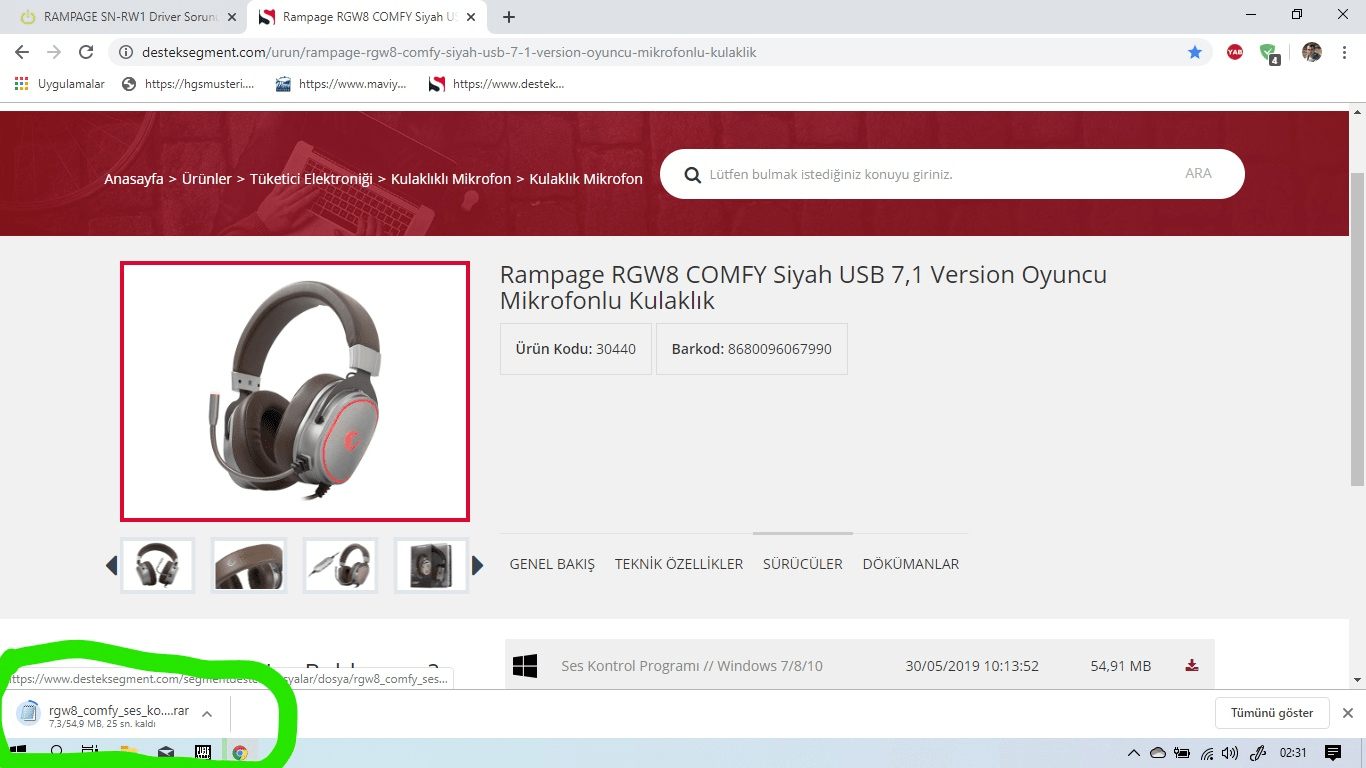
Task: Expand the download item options chevron
Action: click(x=207, y=714)
